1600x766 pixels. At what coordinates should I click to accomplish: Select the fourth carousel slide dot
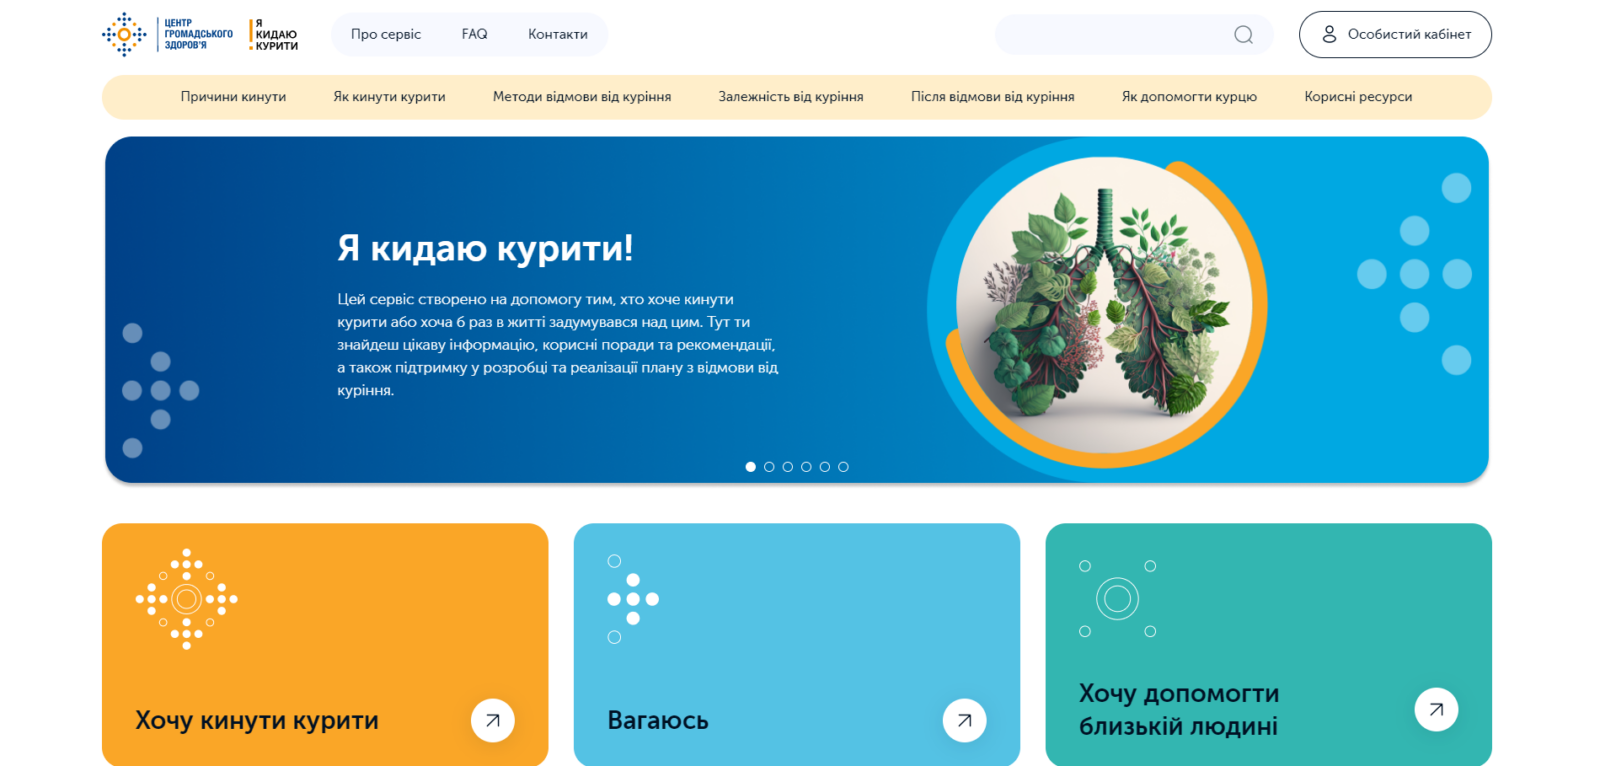pos(806,467)
